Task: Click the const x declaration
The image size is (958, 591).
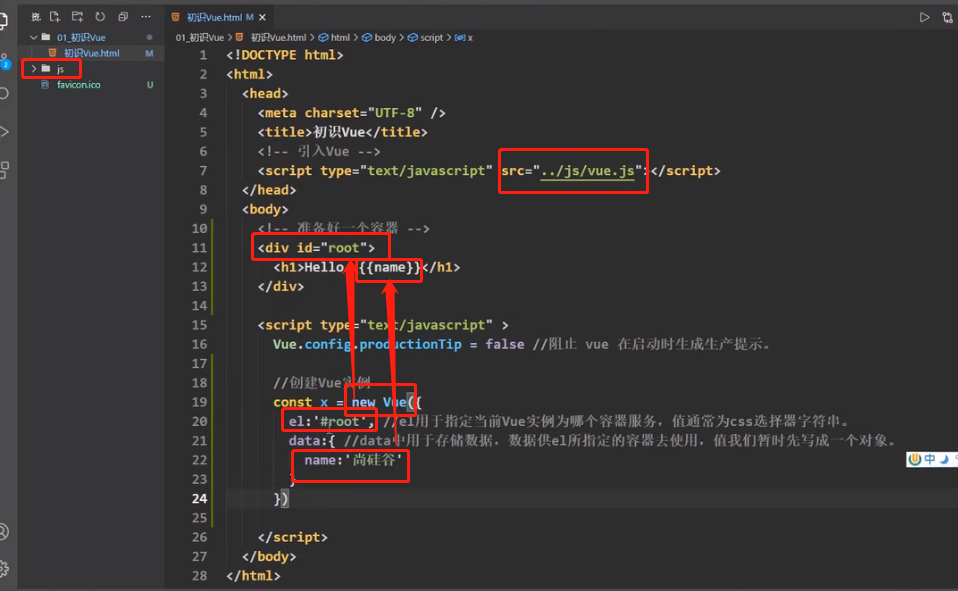Action: [x=301, y=402]
